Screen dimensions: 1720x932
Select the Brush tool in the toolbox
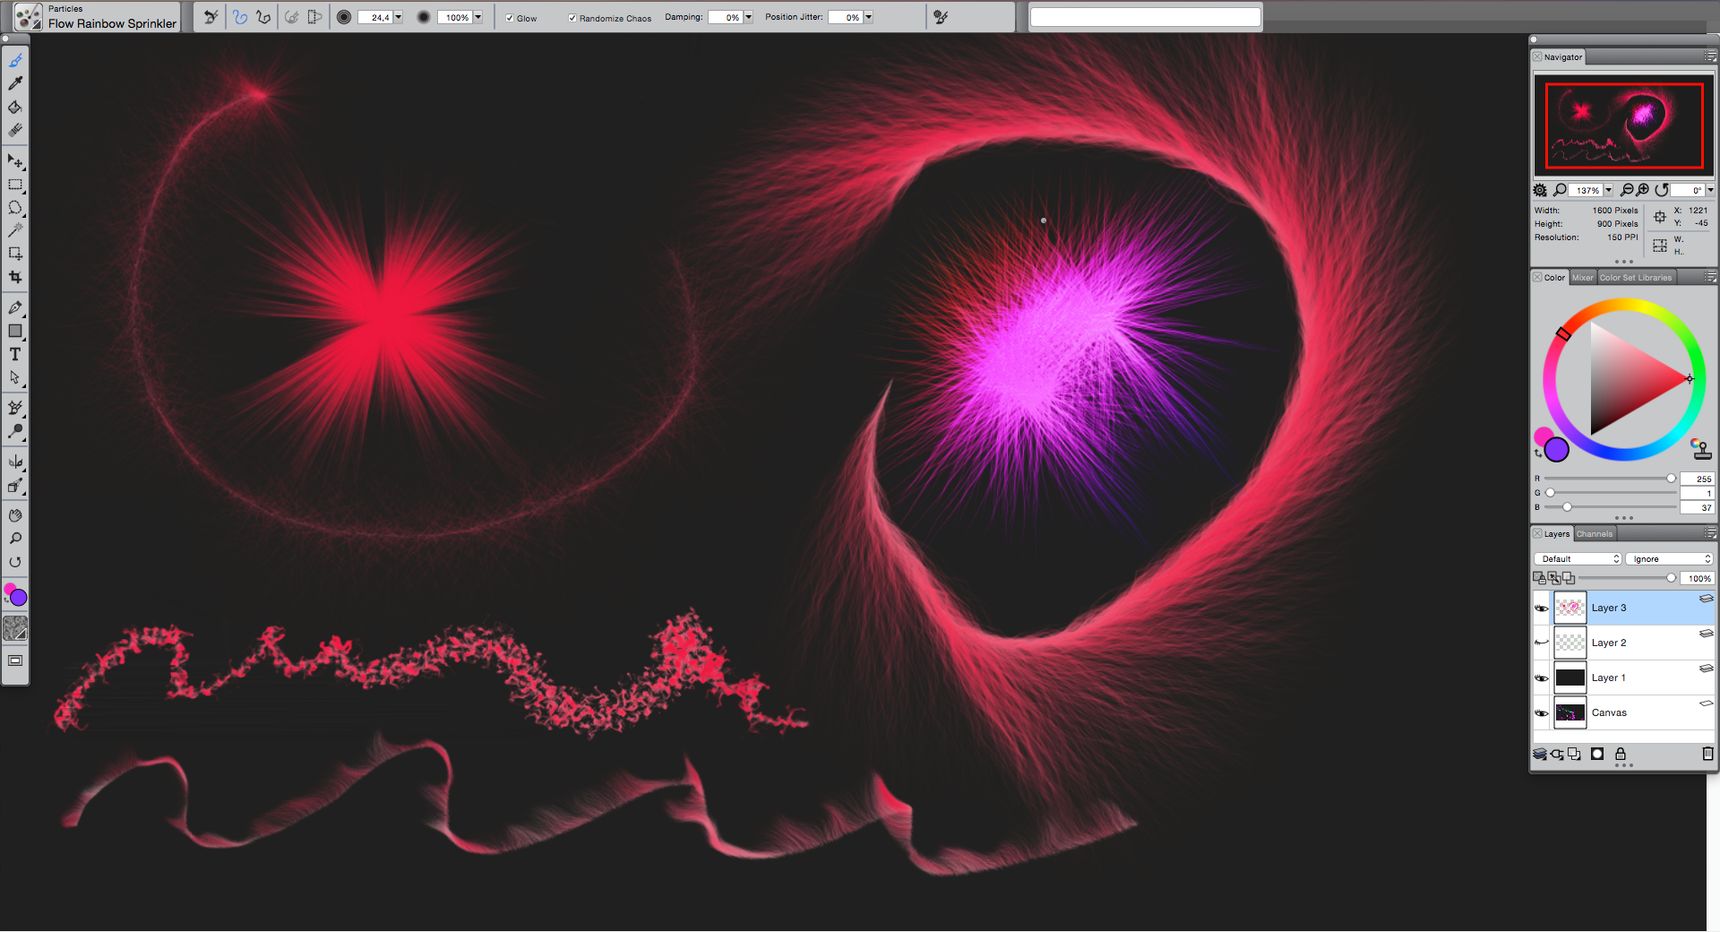pos(15,61)
